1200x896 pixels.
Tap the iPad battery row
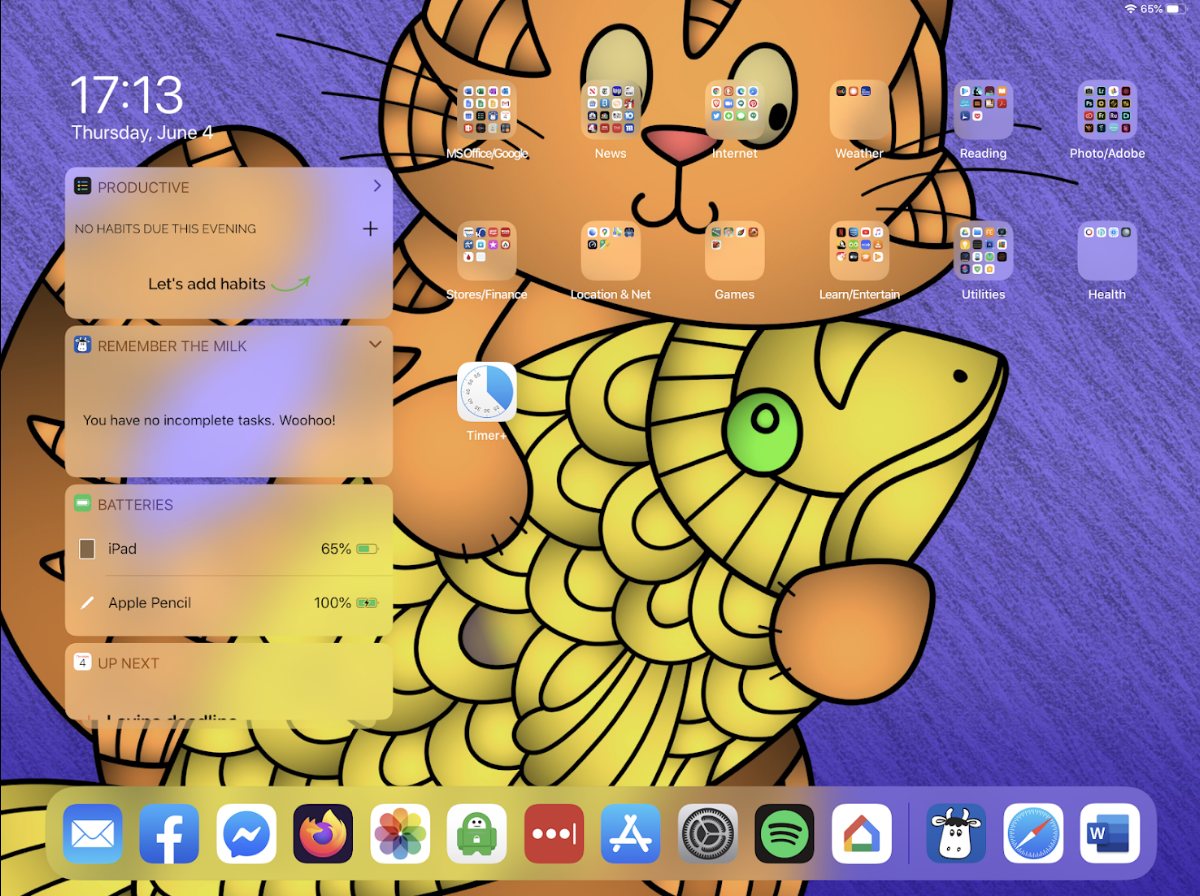point(229,549)
